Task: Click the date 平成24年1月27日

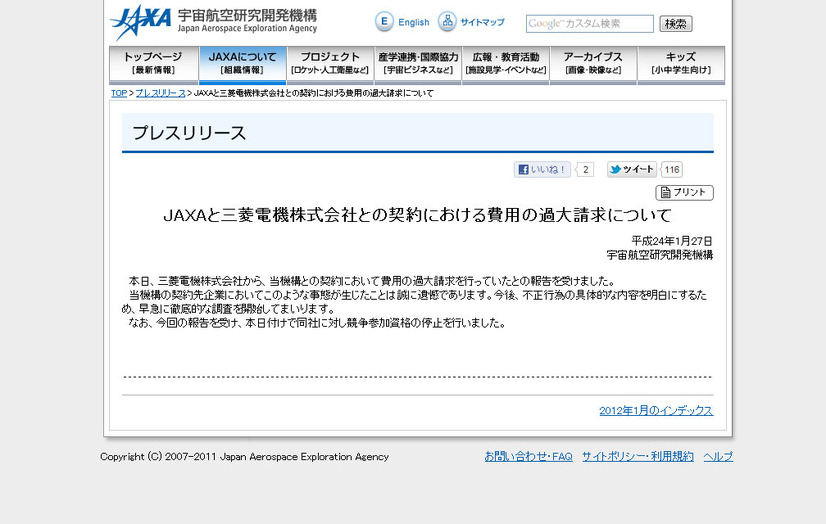Action: (672, 241)
